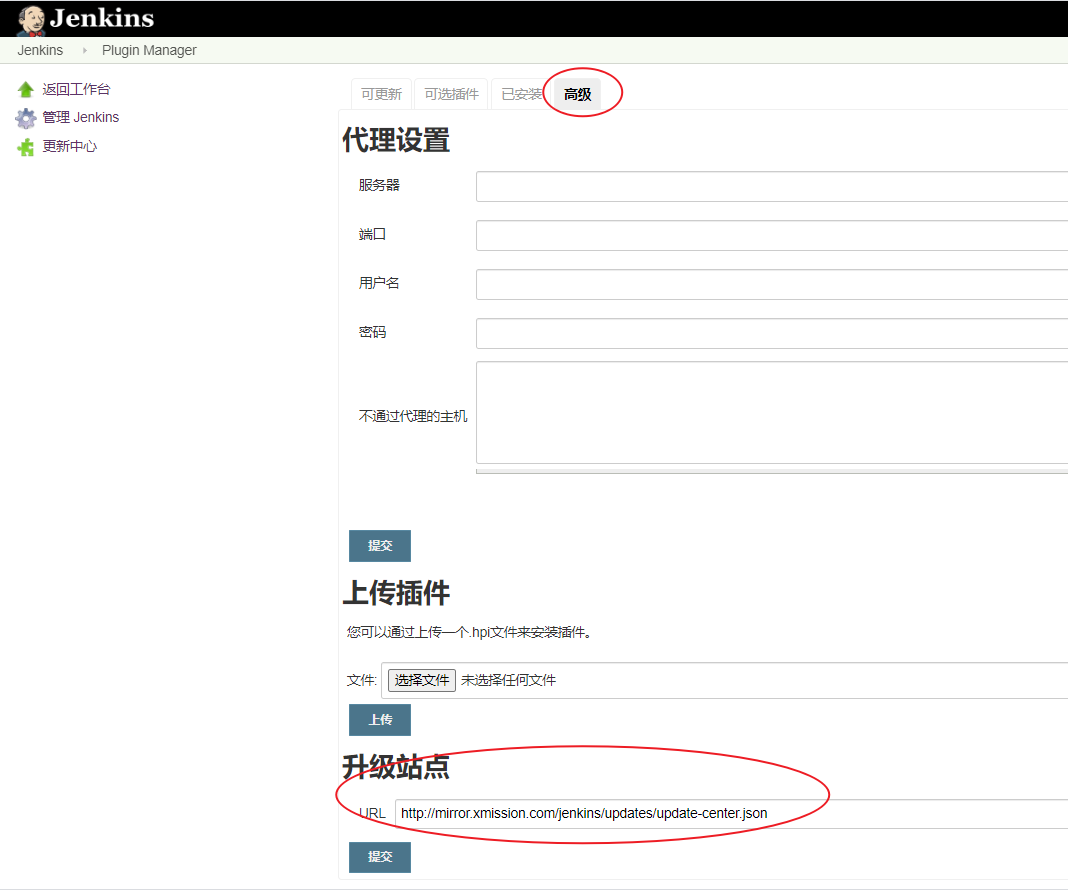Screen dimensions: 1068x890
Task: Open the 返回工作台 link
Action: [x=76, y=89]
